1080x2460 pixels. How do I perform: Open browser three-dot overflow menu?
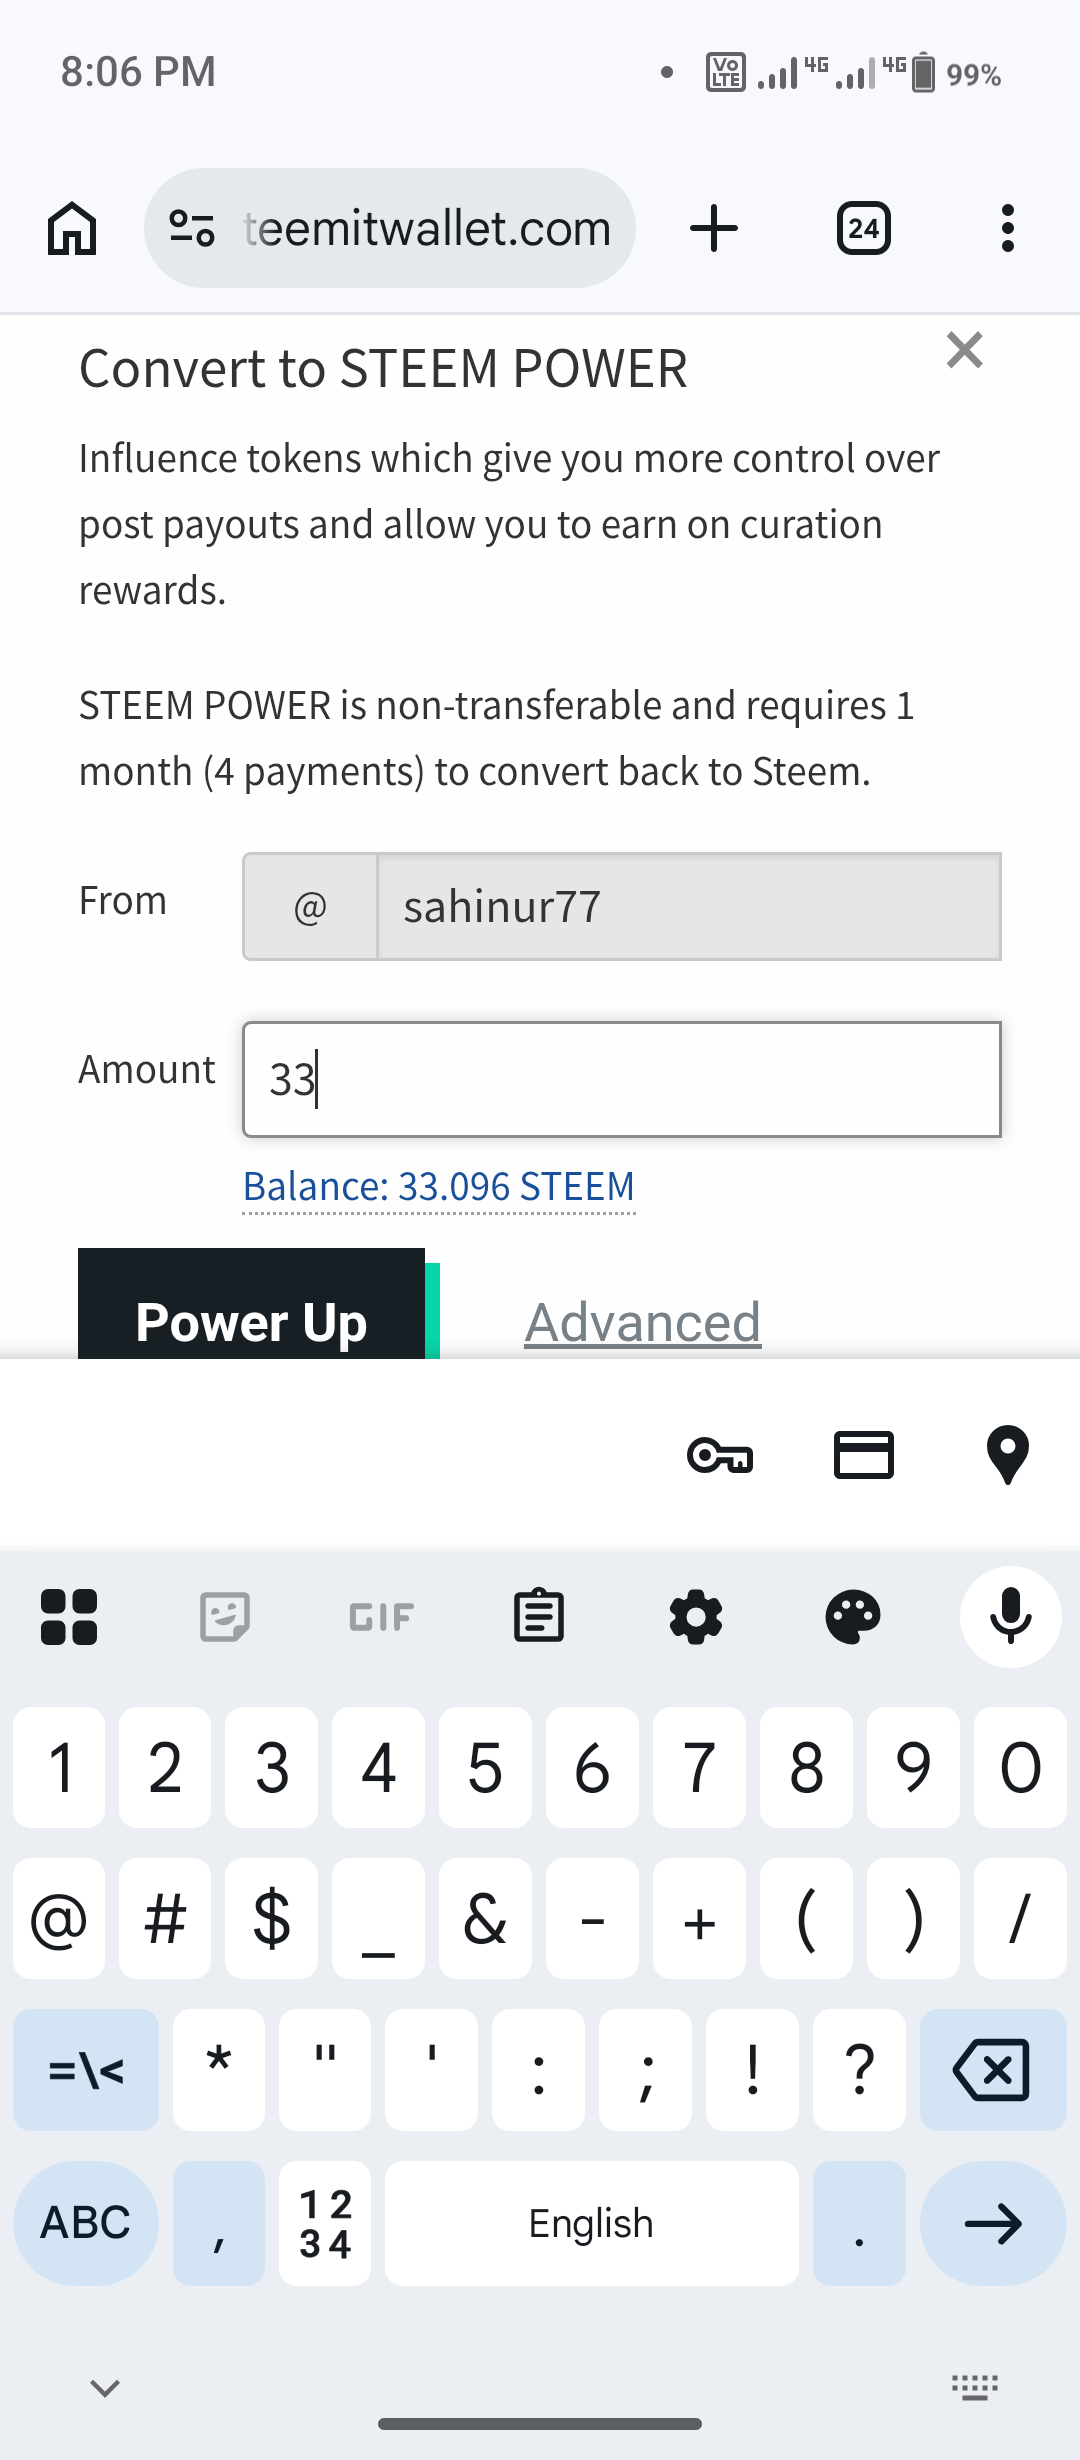[x=1007, y=229]
